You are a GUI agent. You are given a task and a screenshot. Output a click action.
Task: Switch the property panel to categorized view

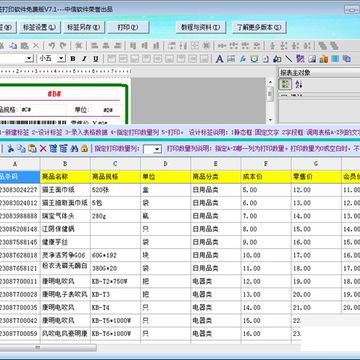285,84
